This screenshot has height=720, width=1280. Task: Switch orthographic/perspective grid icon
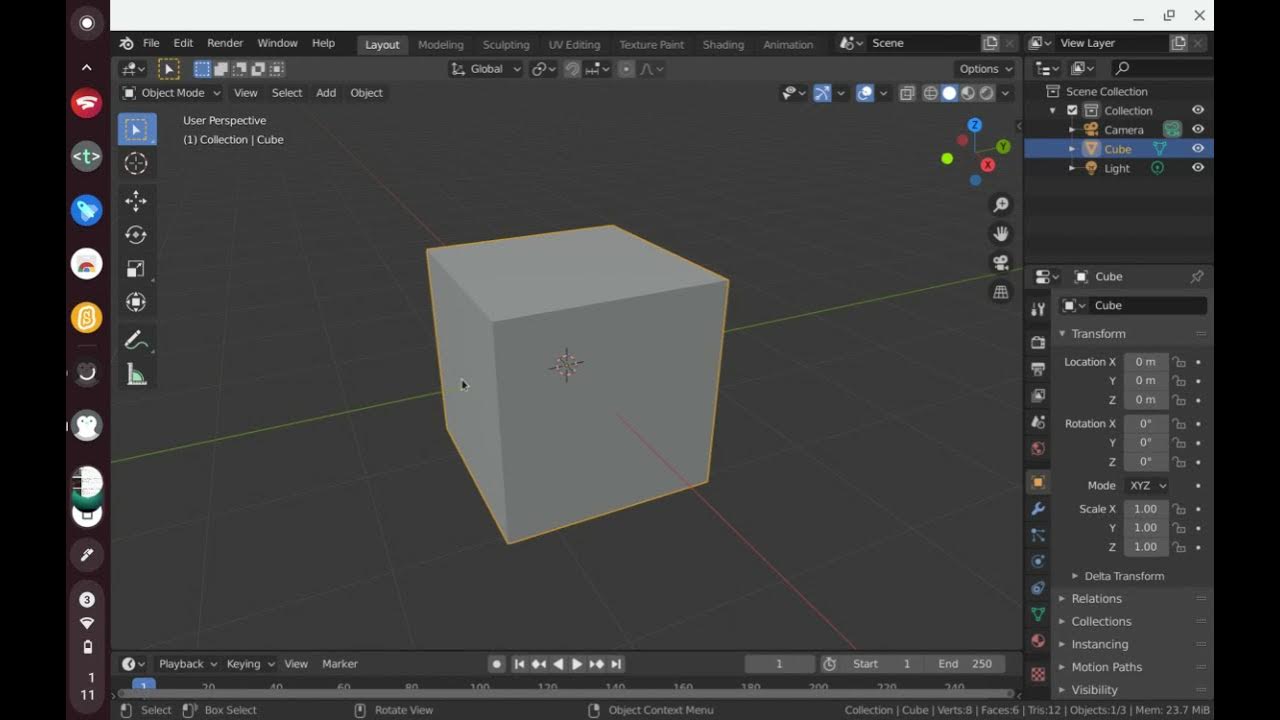1000,292
